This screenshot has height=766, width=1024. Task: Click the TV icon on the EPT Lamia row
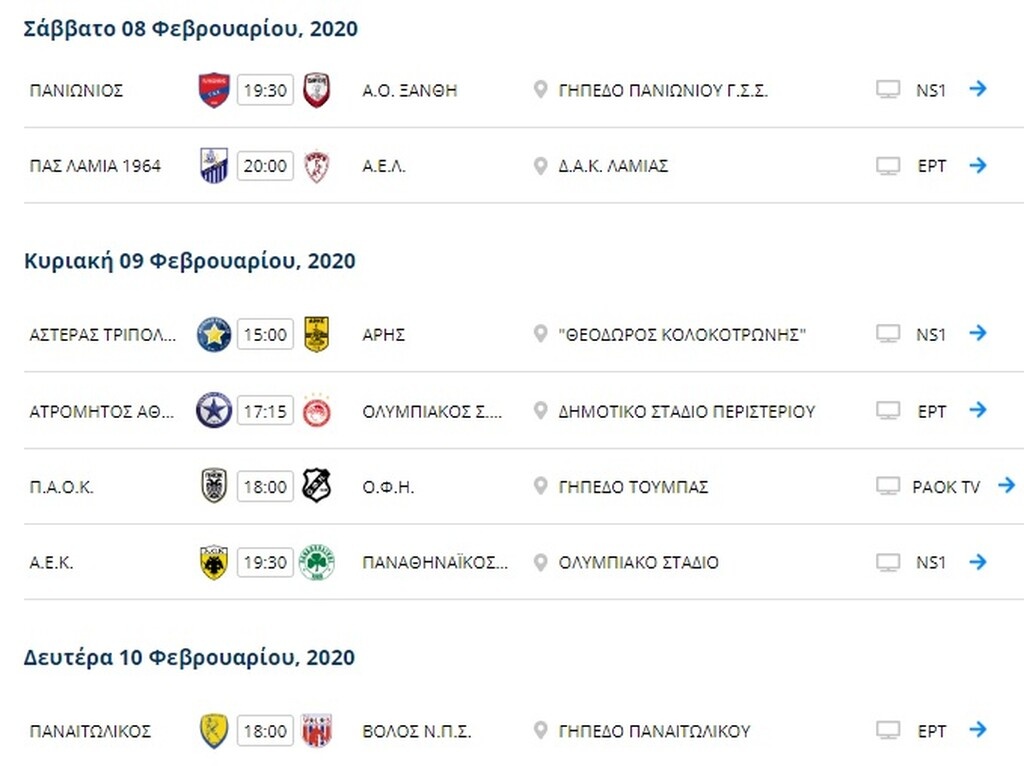coord(886,166)
